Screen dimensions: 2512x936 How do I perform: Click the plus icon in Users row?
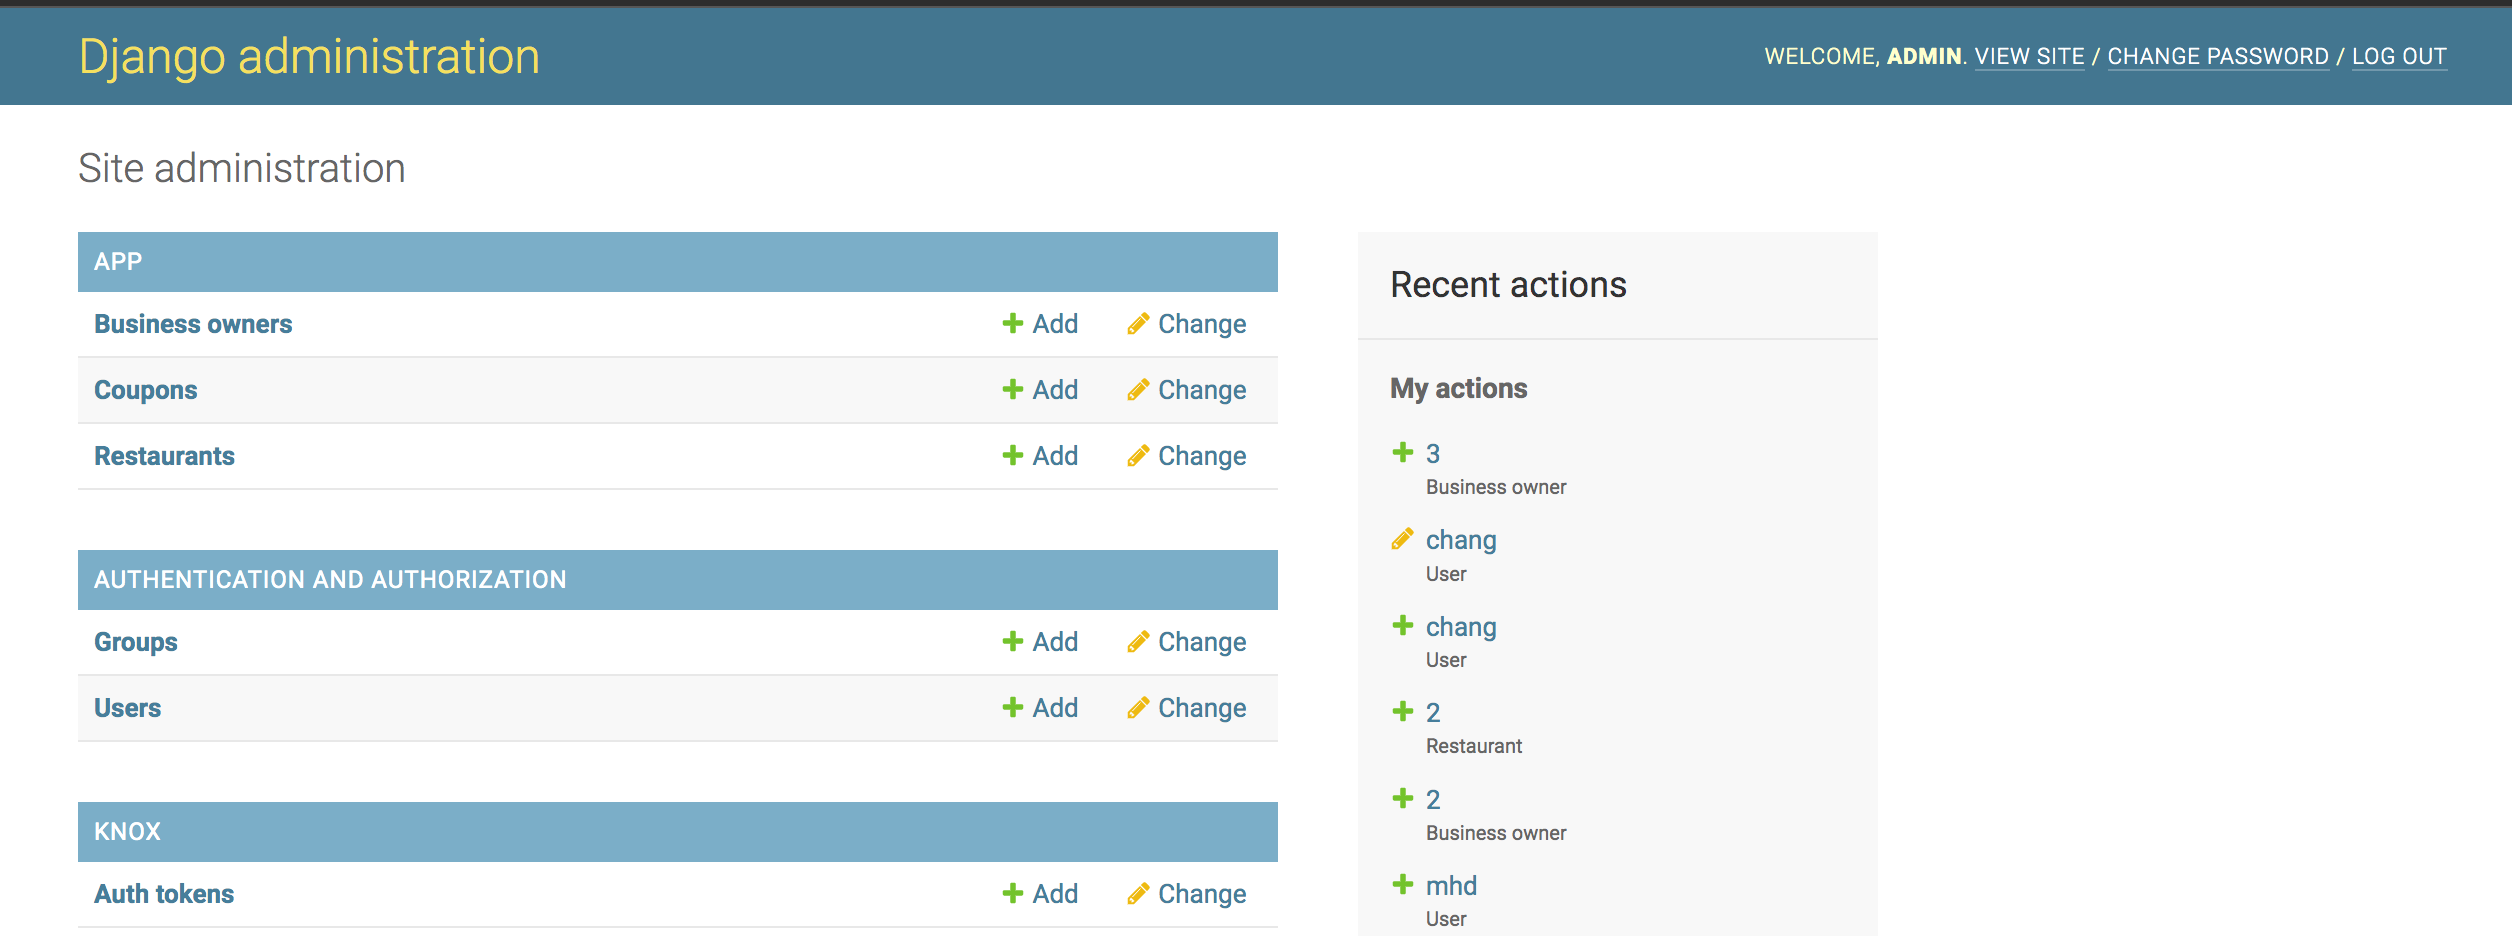(1012, 707)
